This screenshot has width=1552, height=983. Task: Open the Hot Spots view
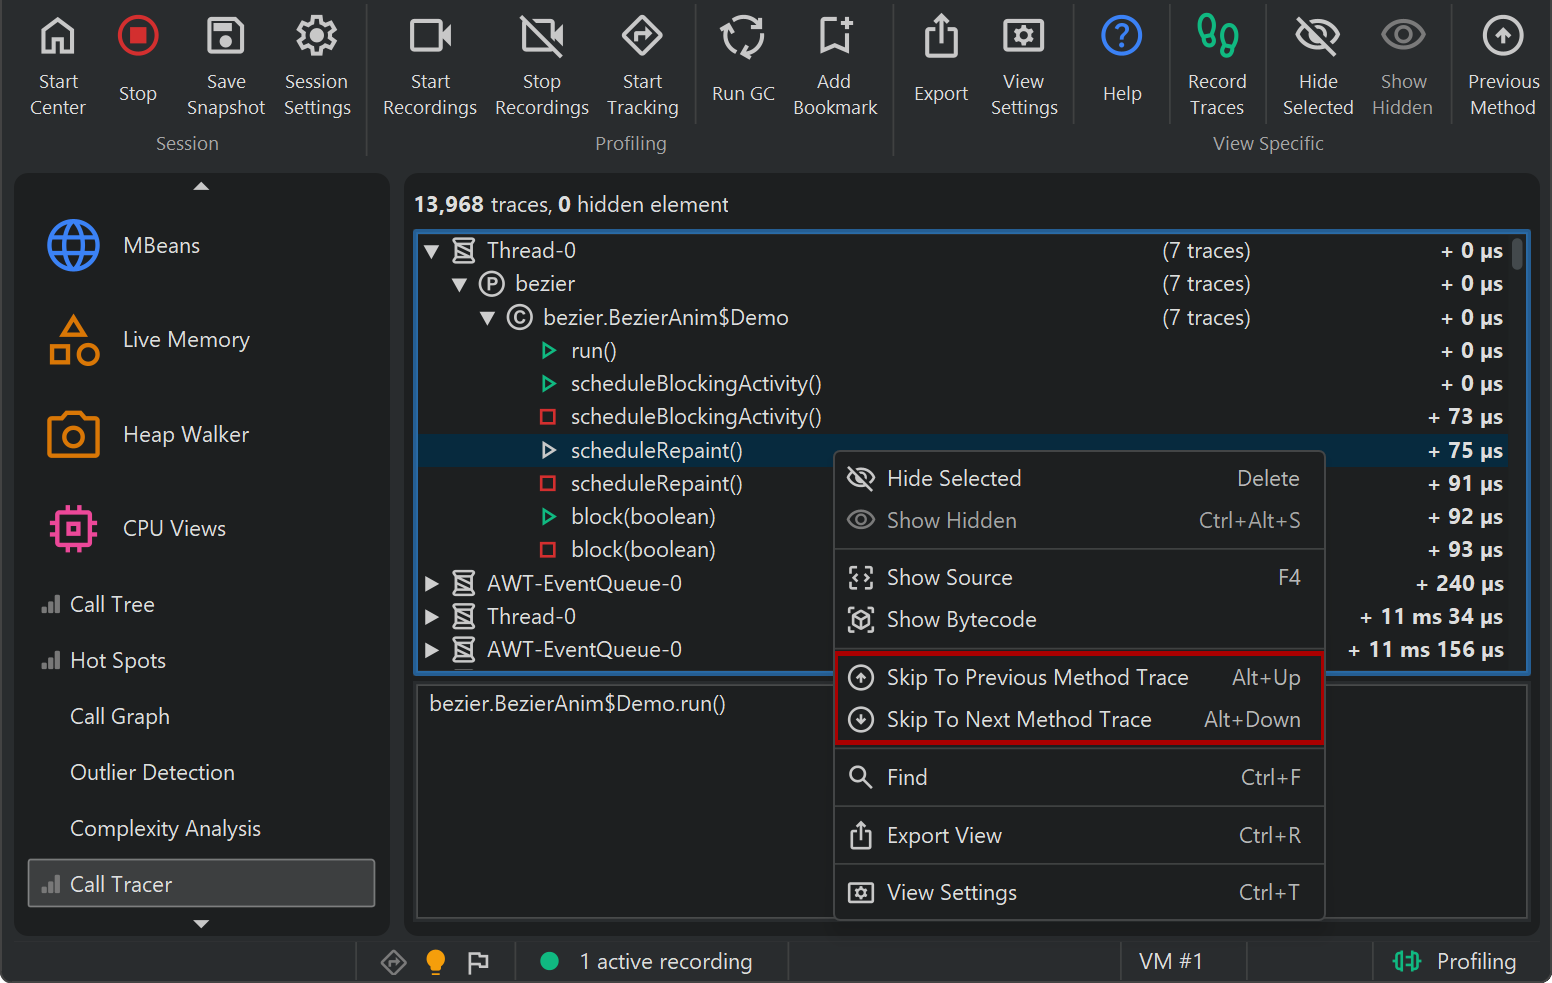(x=117, y=661)
